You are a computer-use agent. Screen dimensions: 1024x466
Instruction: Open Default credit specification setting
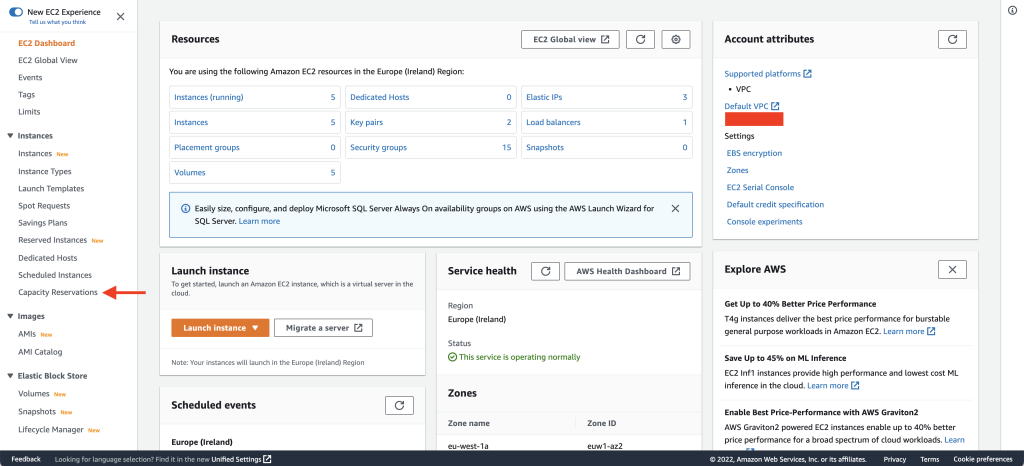tap(775, 204)
